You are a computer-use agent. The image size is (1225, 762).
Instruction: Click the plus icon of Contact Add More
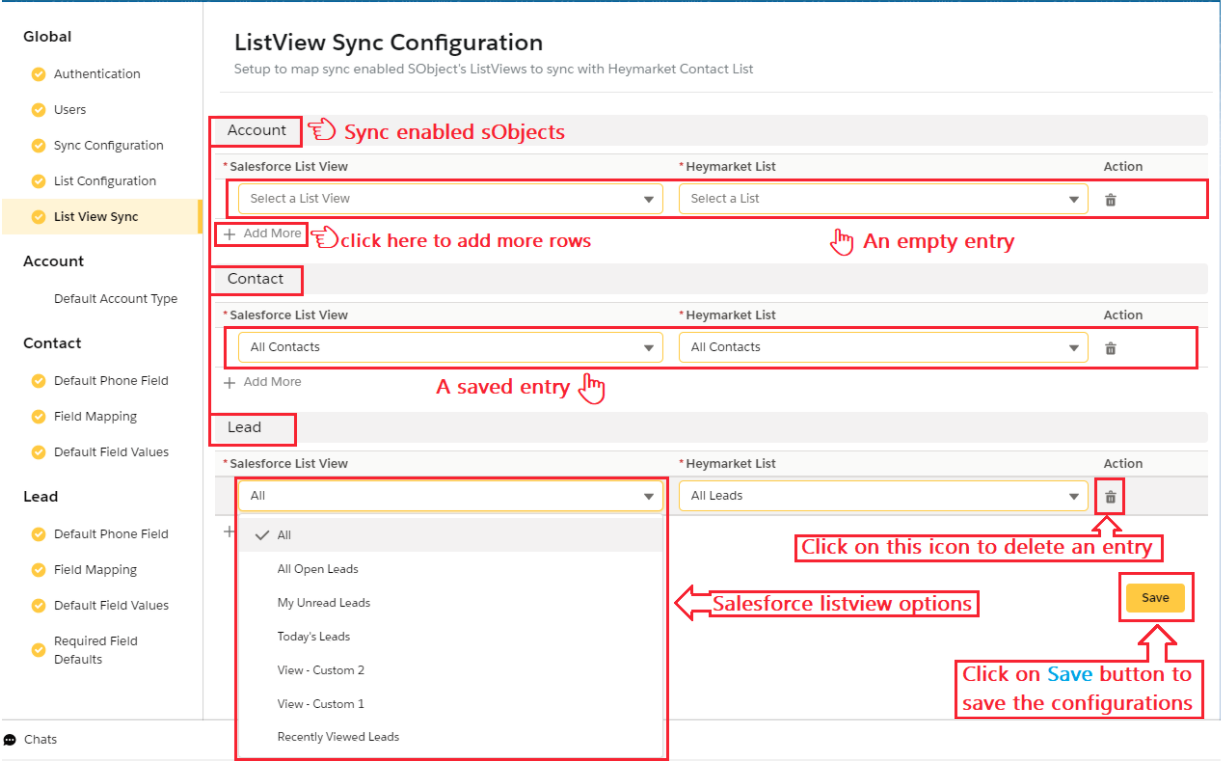pyautogui.click(x=230, y=382)
